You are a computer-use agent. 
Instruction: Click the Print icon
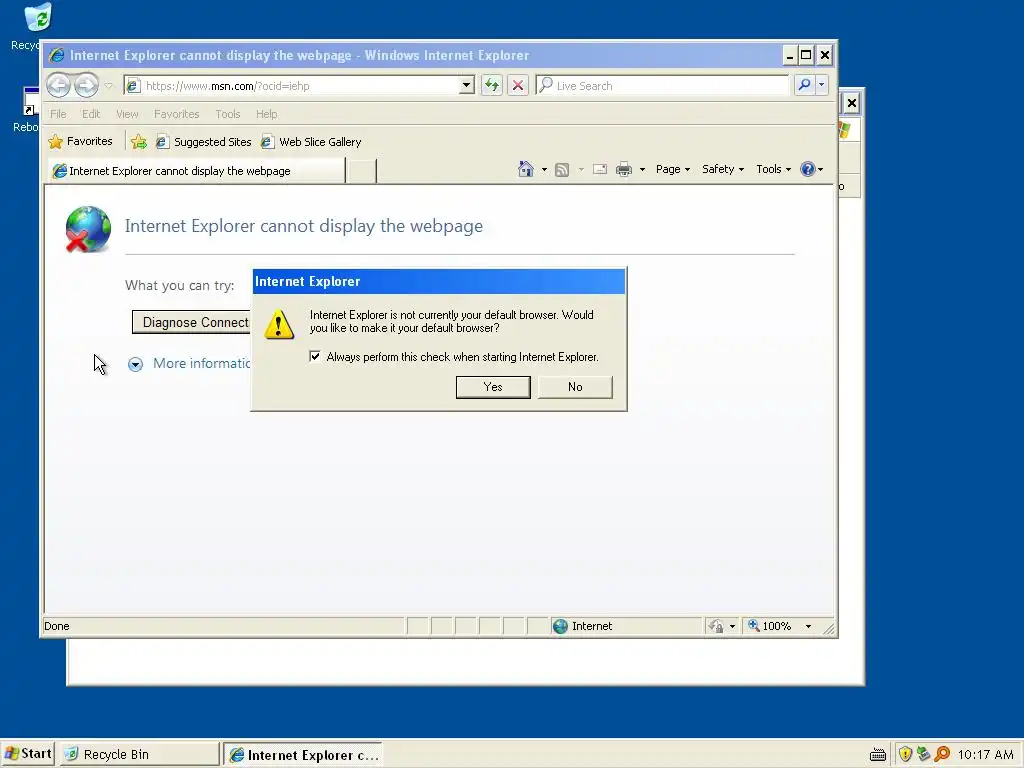tap(624, 169)
